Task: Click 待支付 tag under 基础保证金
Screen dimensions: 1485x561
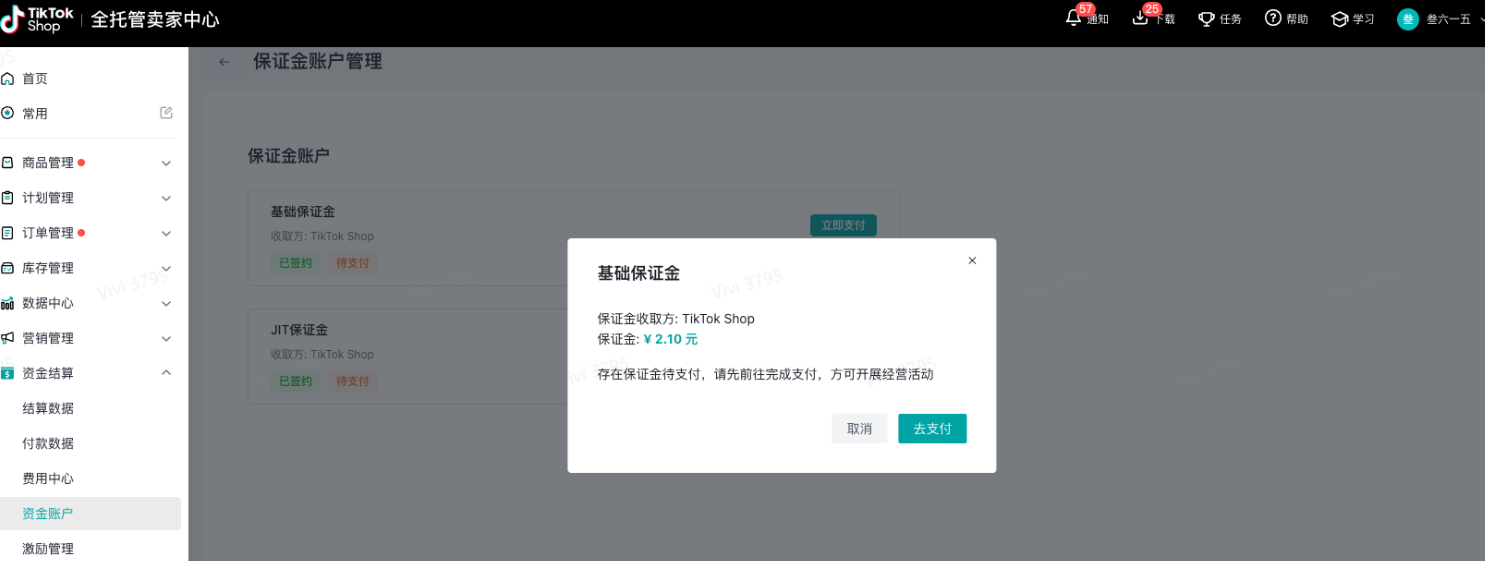Action: coord(352,263)
